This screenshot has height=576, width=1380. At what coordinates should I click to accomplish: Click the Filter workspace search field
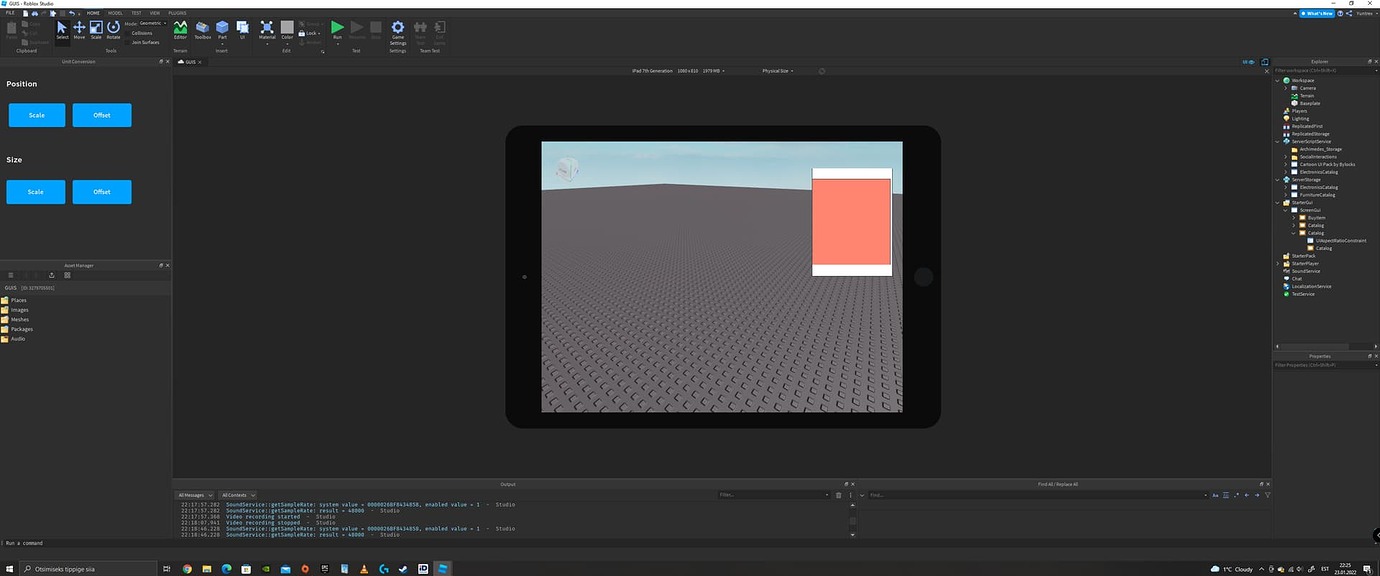click(1326, 71)
